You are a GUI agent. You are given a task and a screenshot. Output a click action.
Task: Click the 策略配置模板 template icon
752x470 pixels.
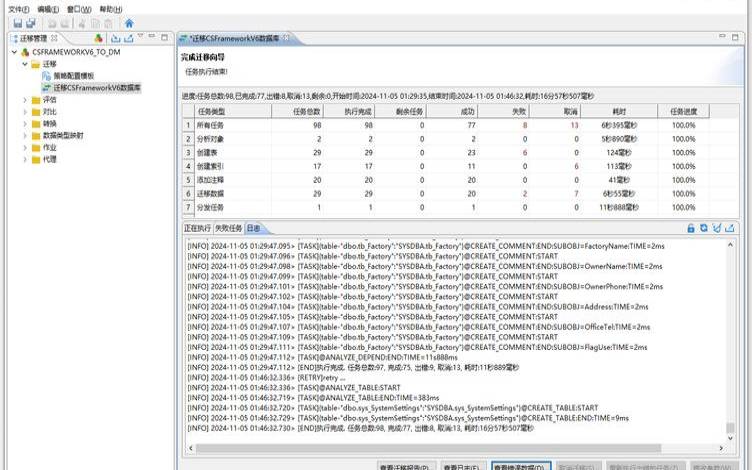[46, 76]
